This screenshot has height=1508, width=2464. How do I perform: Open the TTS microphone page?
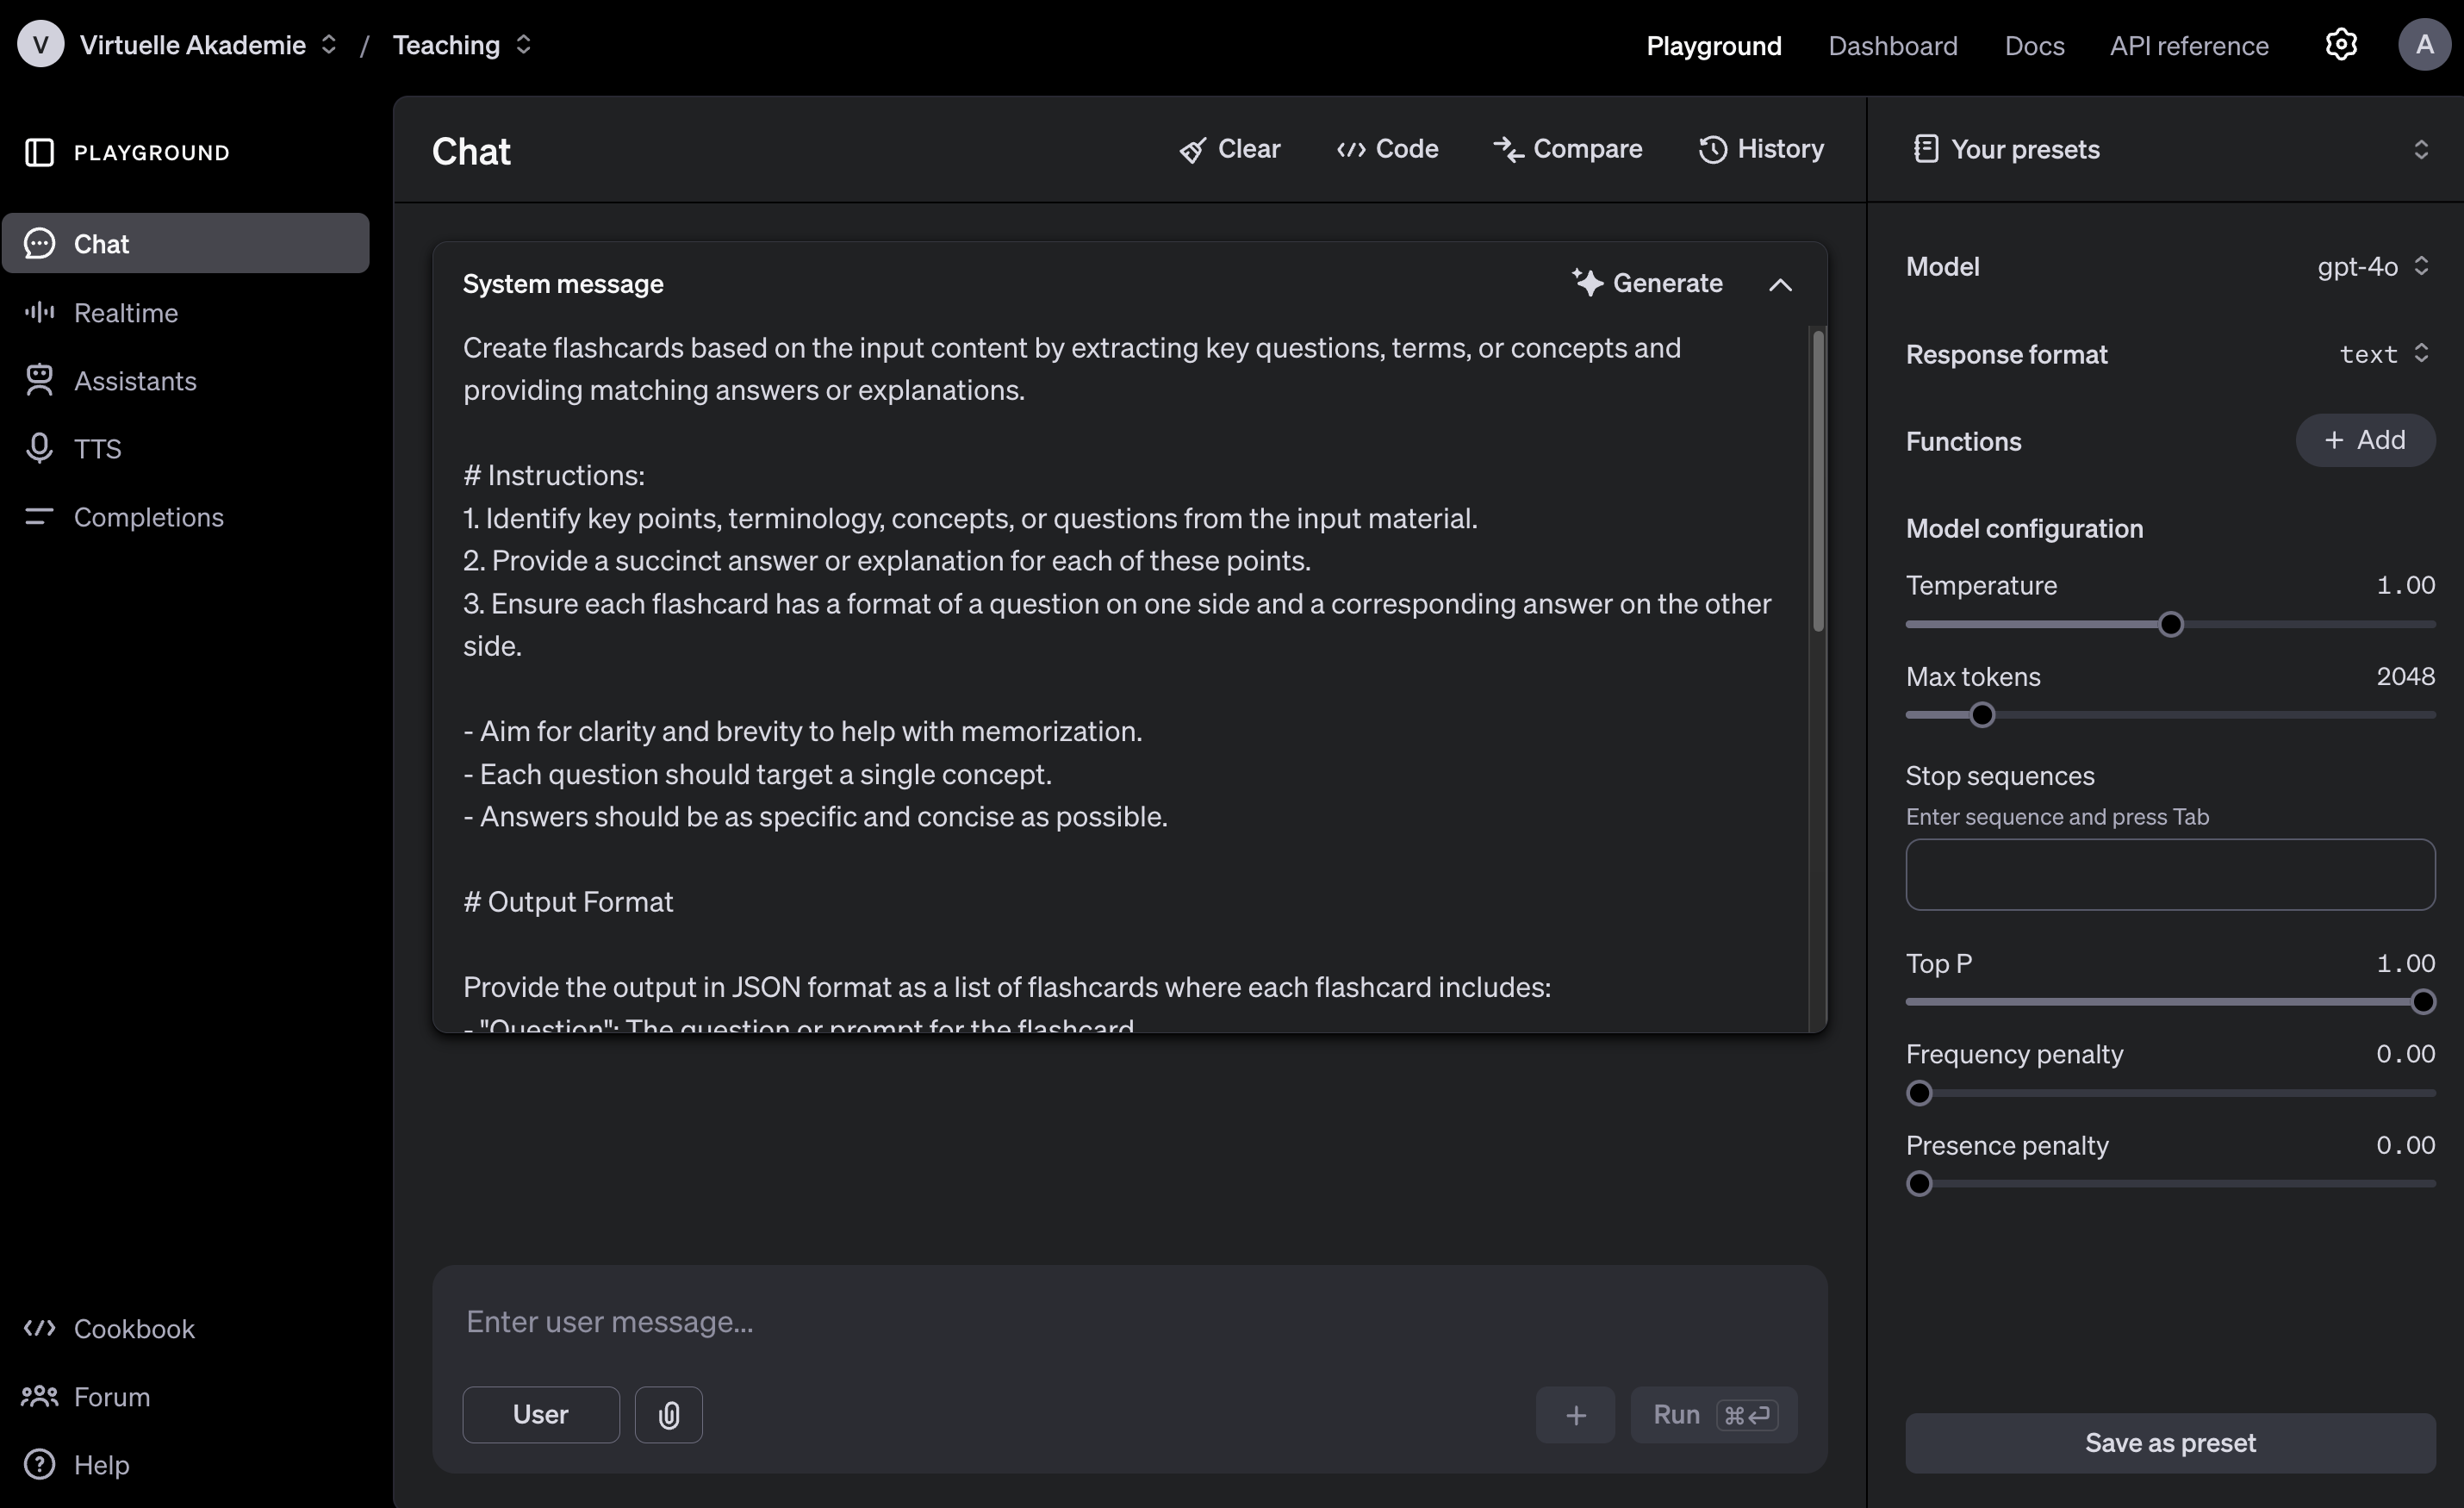pyautogui.click(x=96, y=449)
